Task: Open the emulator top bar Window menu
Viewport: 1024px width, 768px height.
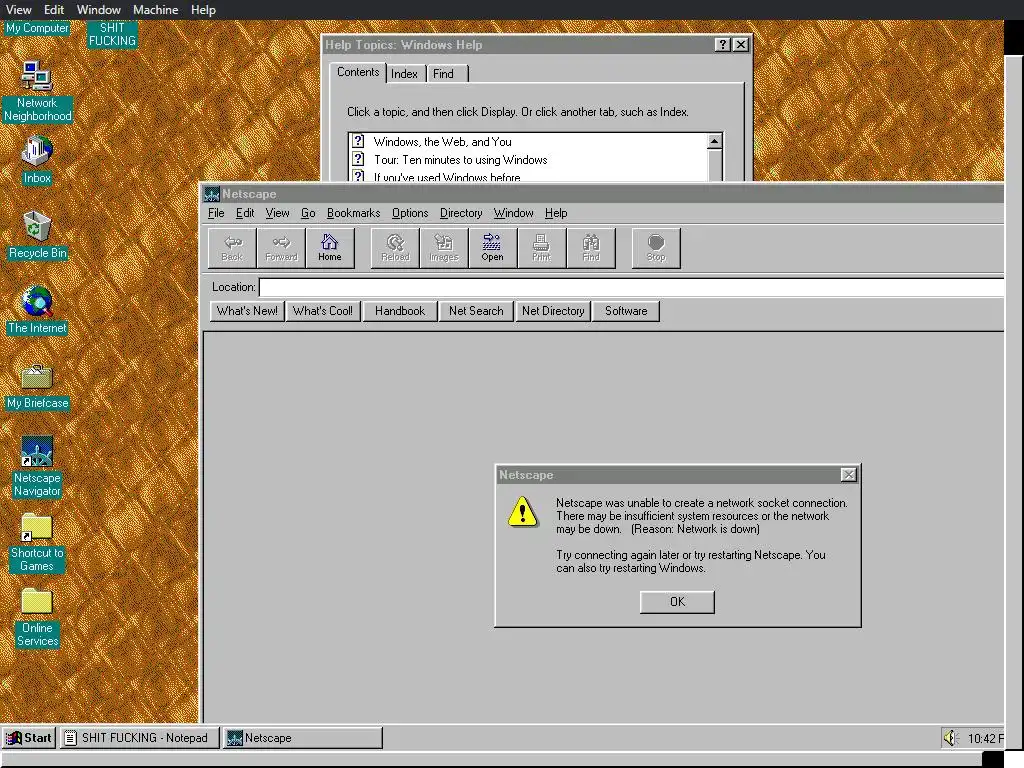Action: [x=99, y=10]
